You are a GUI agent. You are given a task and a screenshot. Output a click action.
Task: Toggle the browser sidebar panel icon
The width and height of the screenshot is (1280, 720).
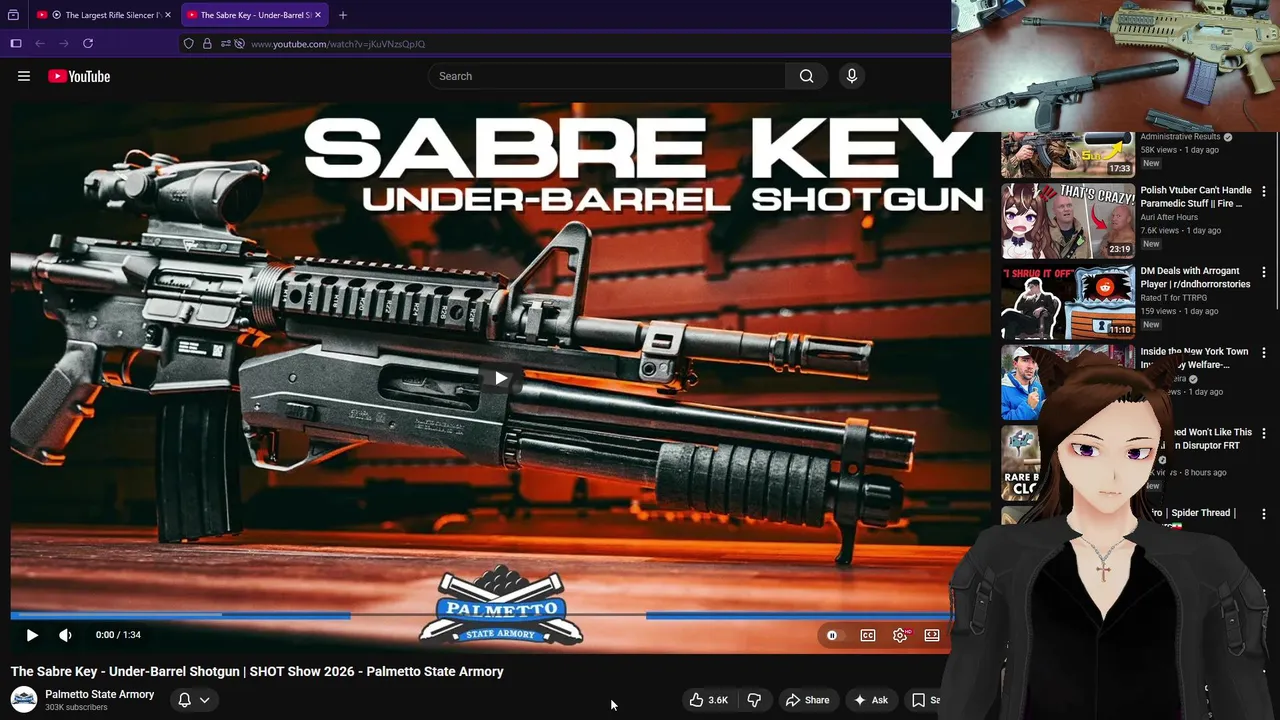pos(16,44)
